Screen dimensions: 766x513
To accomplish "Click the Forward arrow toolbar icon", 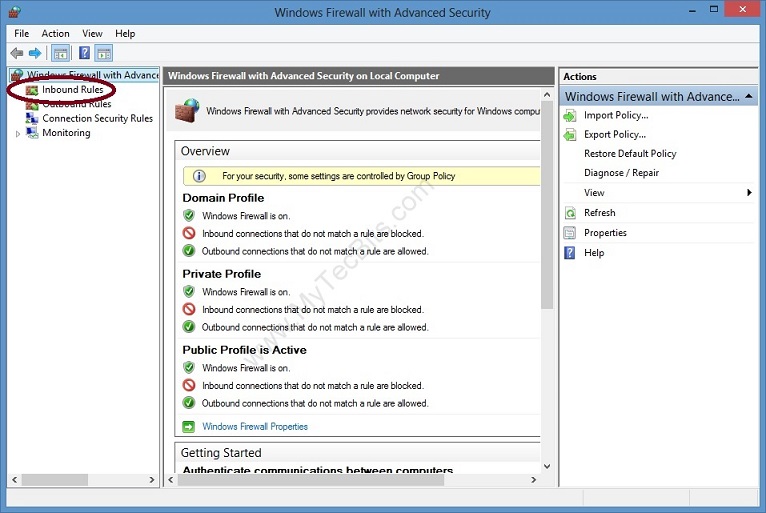I will (35, 53).
